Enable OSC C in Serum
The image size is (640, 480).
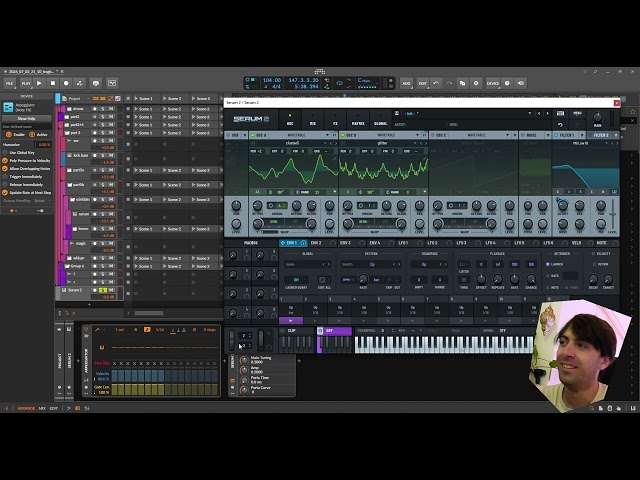(x=433, y=135)
